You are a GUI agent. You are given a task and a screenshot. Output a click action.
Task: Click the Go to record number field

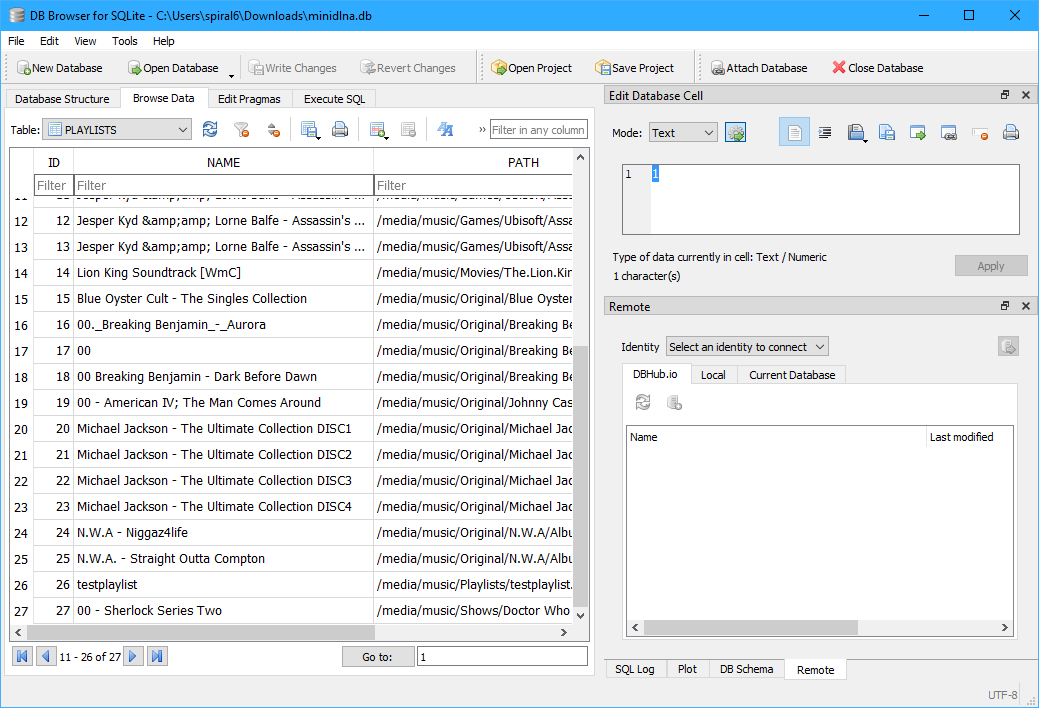pos(502,656)
